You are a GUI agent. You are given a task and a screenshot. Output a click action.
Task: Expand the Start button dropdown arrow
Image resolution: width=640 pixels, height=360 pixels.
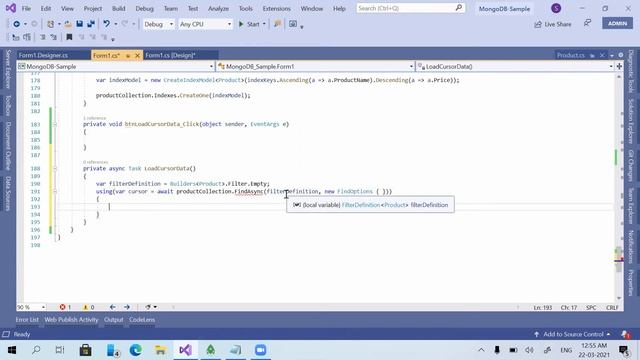coord(264,24)
